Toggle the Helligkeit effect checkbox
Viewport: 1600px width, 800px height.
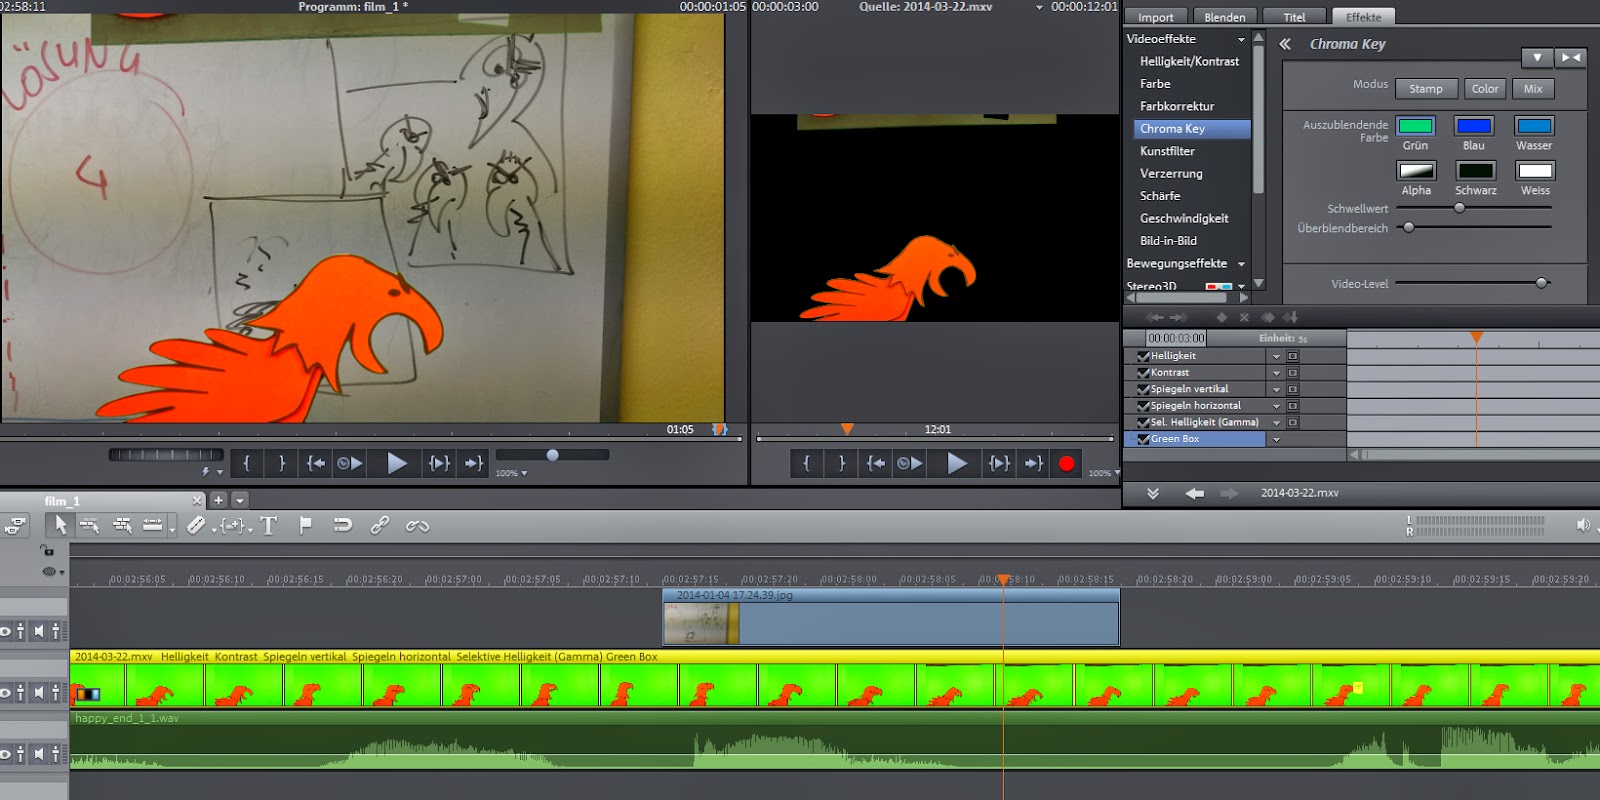[x=1143, y=356]
